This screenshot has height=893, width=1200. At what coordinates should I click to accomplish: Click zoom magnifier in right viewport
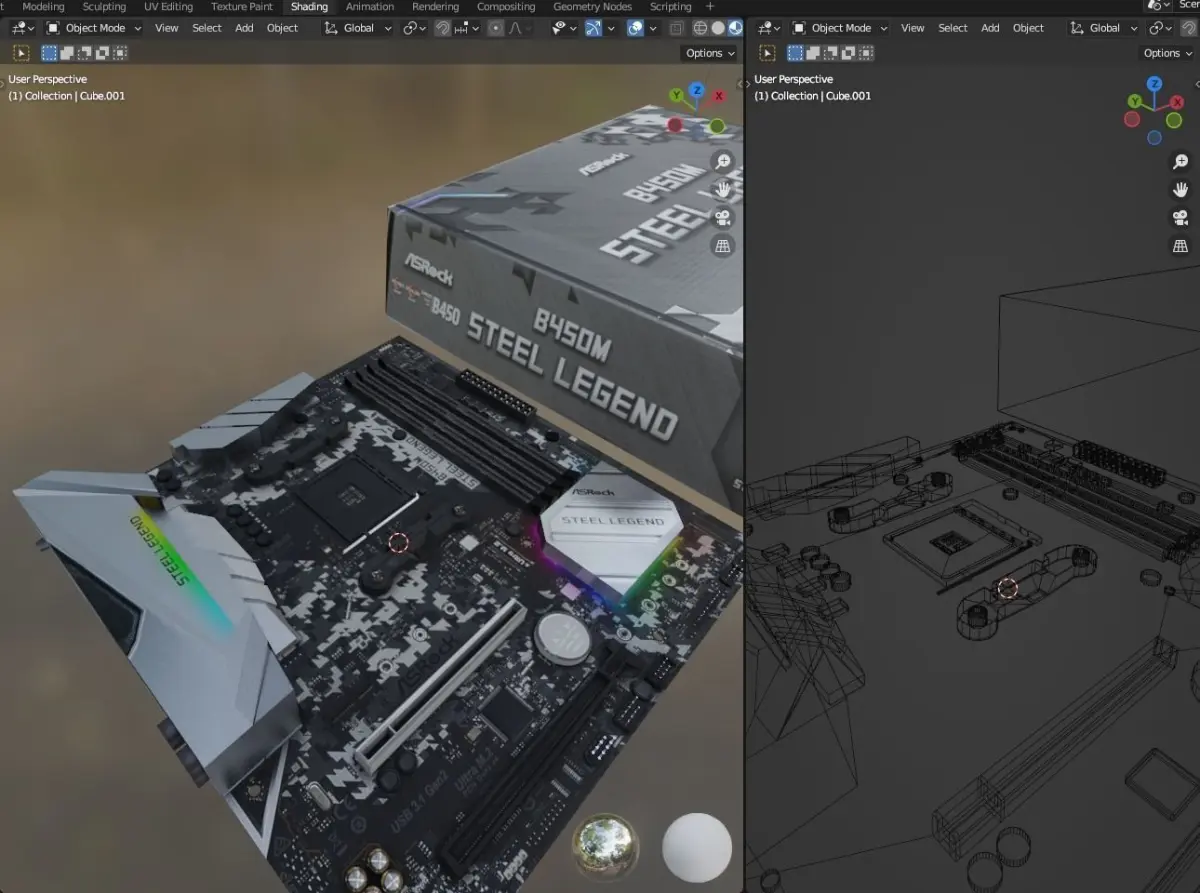tap(1181, 162)
